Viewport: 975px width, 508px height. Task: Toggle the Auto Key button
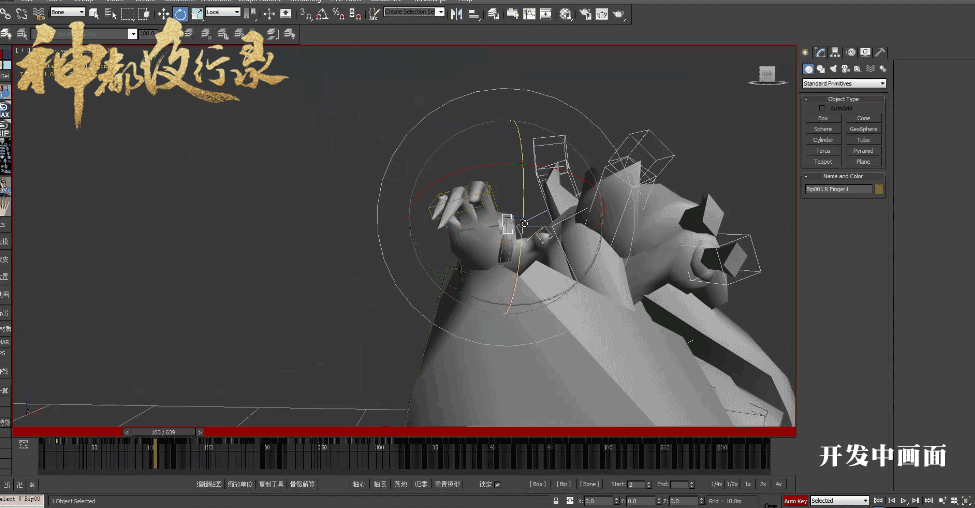[795, 500]
